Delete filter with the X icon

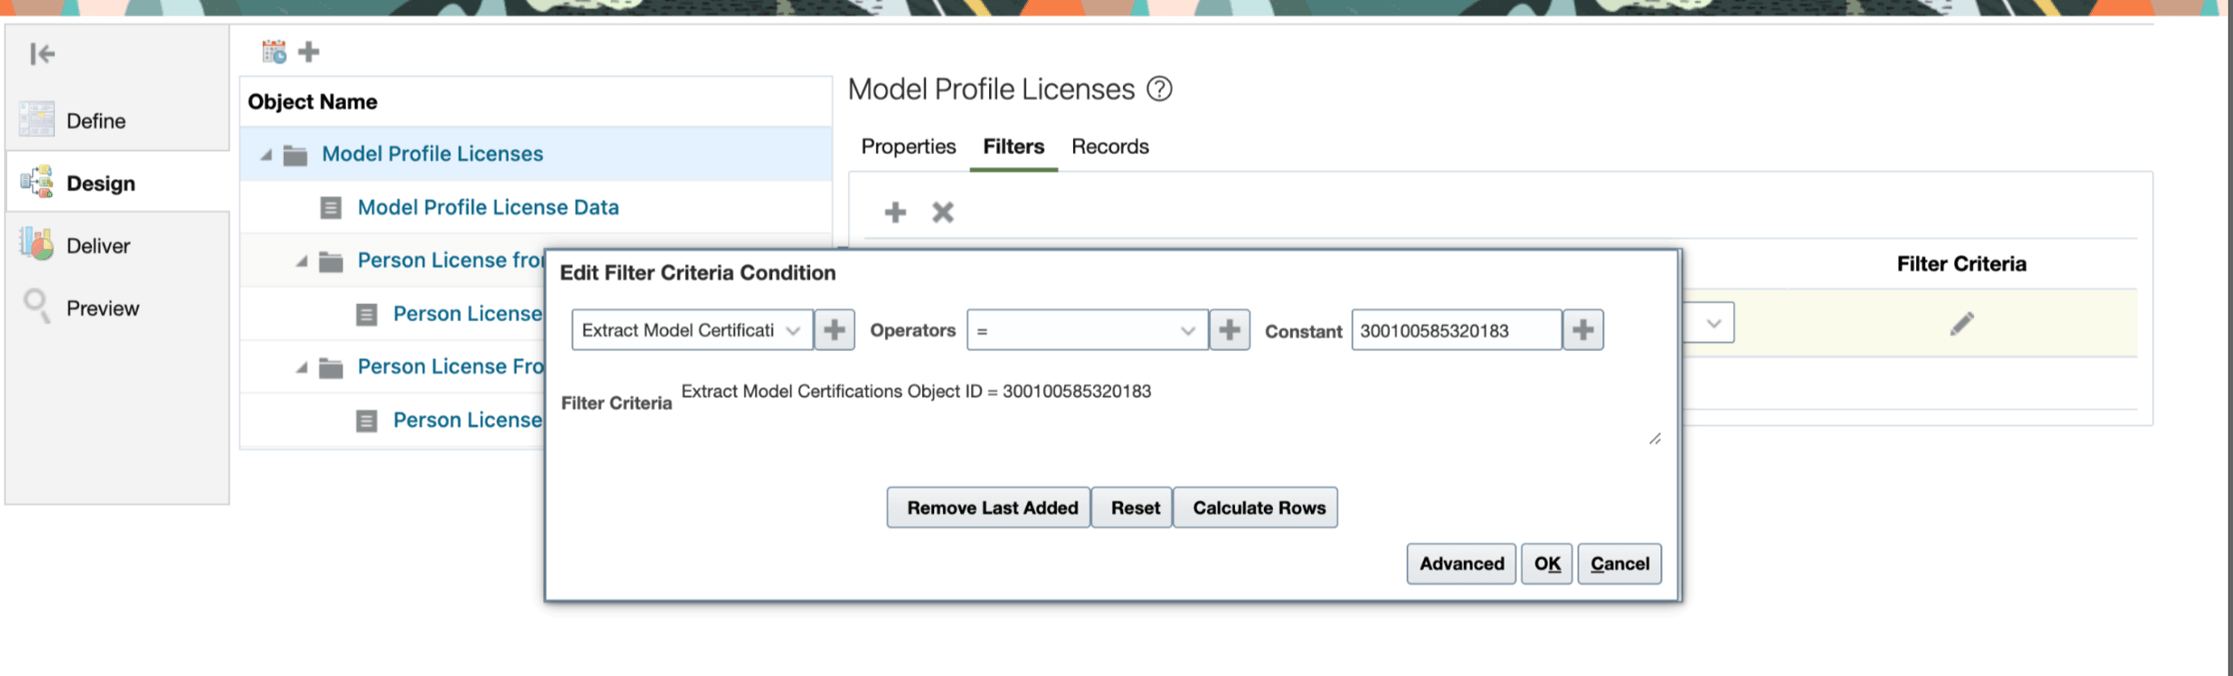click(x=943, y=212)
